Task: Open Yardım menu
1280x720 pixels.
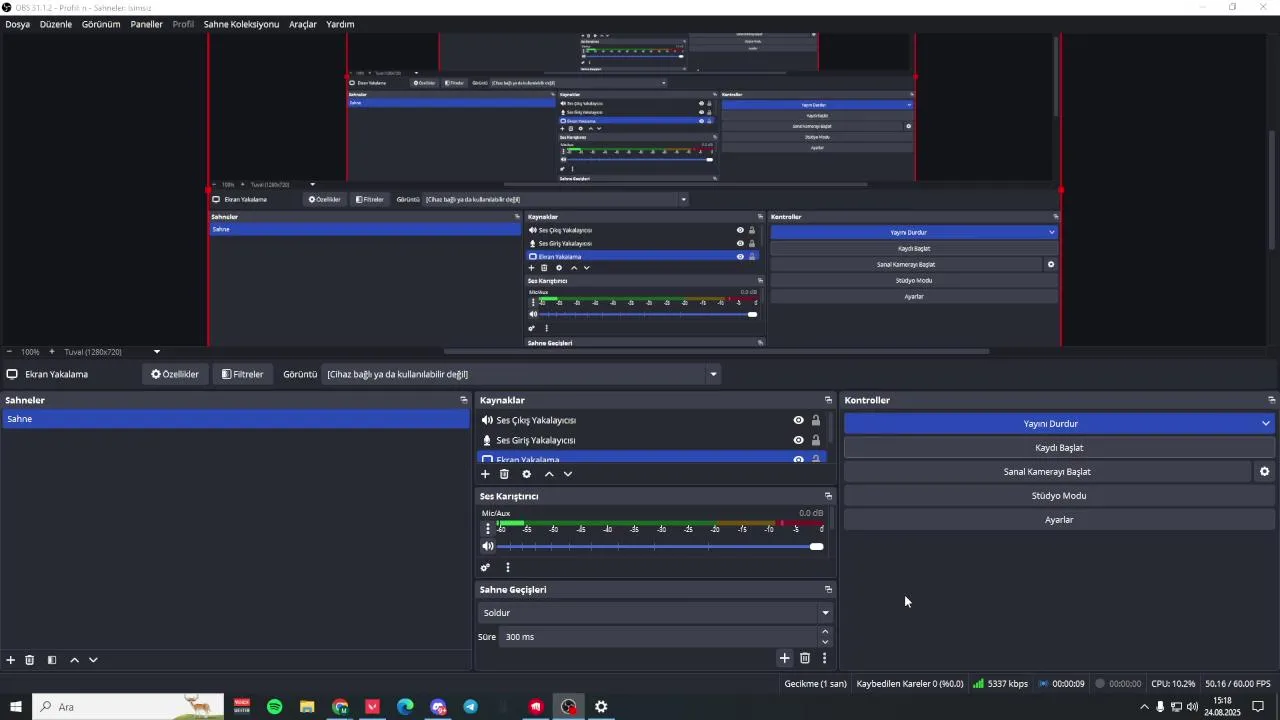Action: (340, 24)
